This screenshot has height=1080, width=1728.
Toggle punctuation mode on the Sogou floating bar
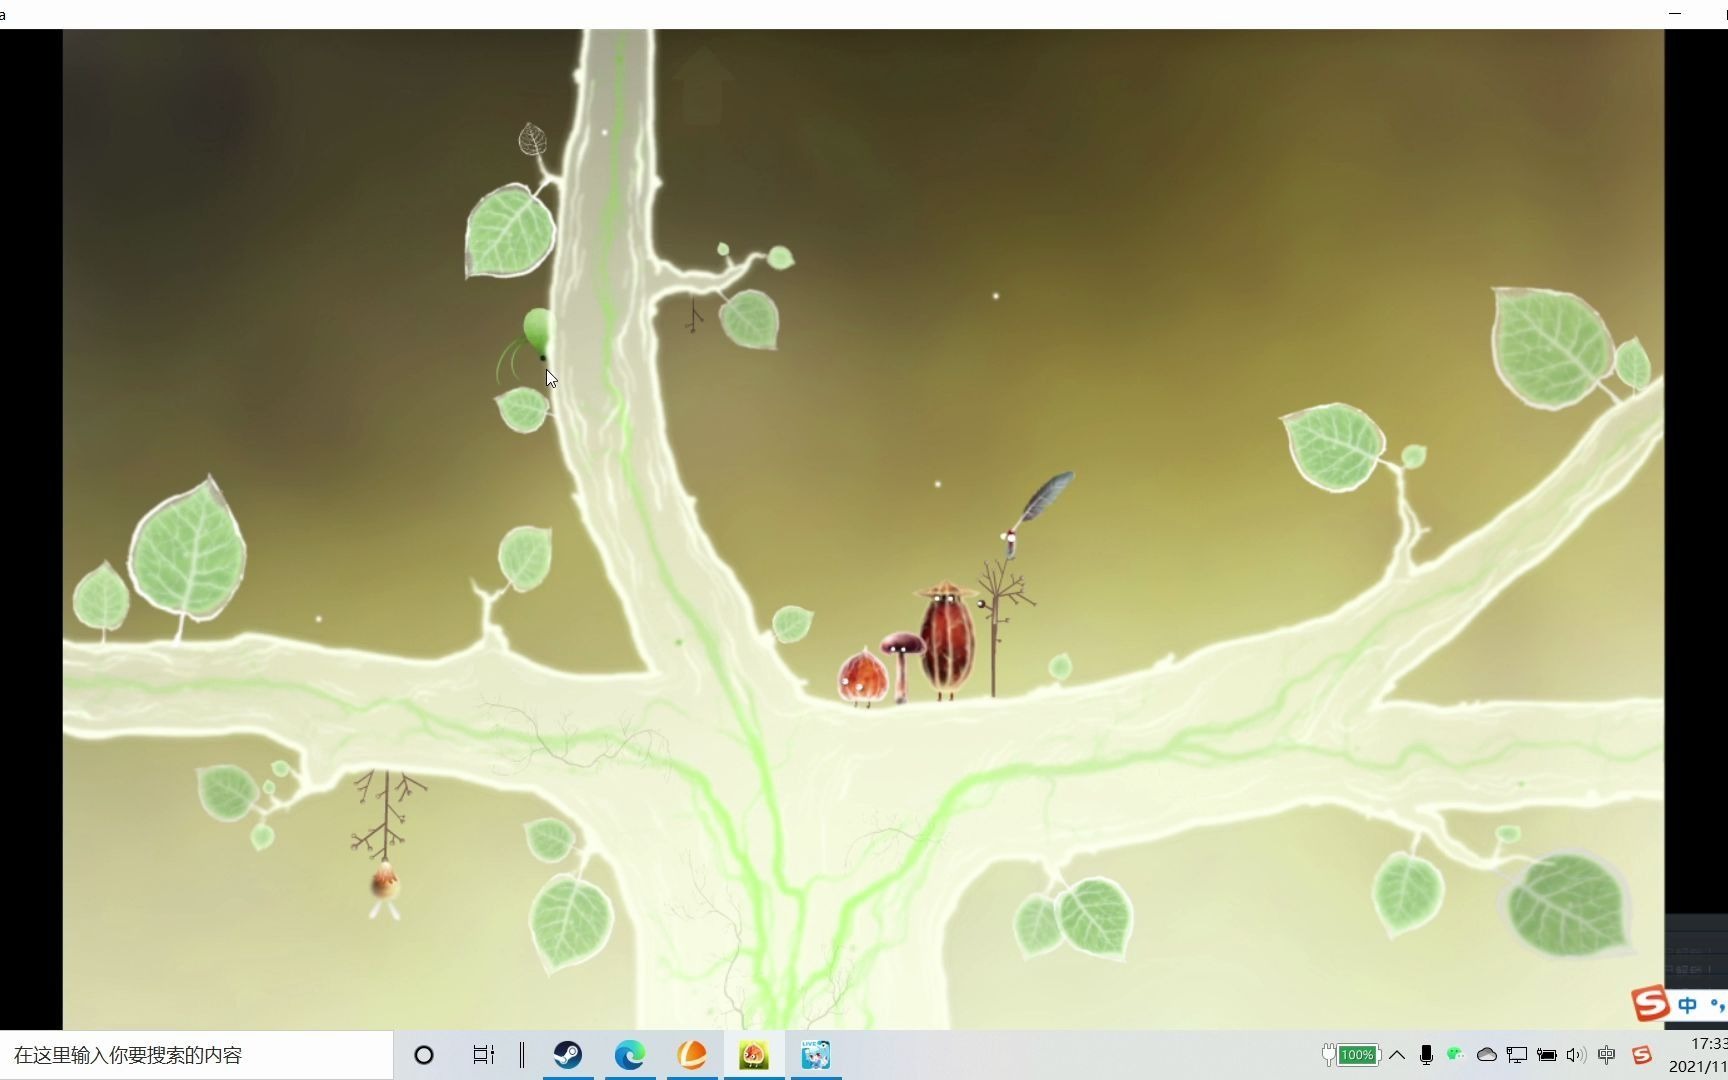point(1718,1005)
